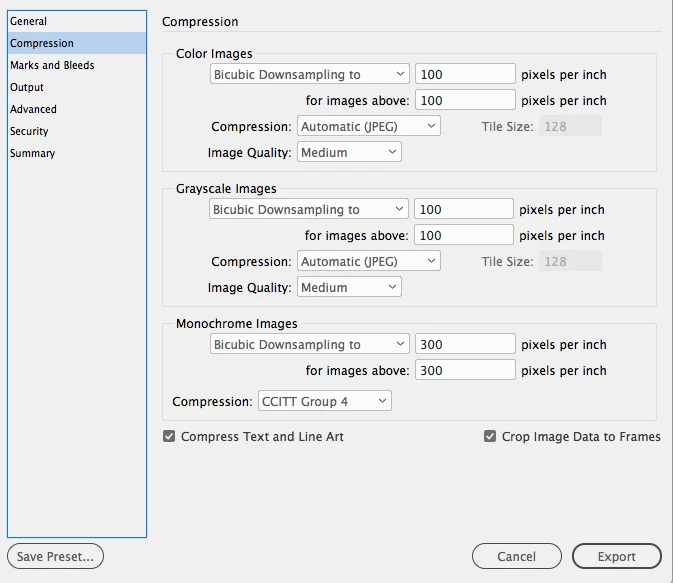Open Color Images Compression dropdown

point(369,126)
